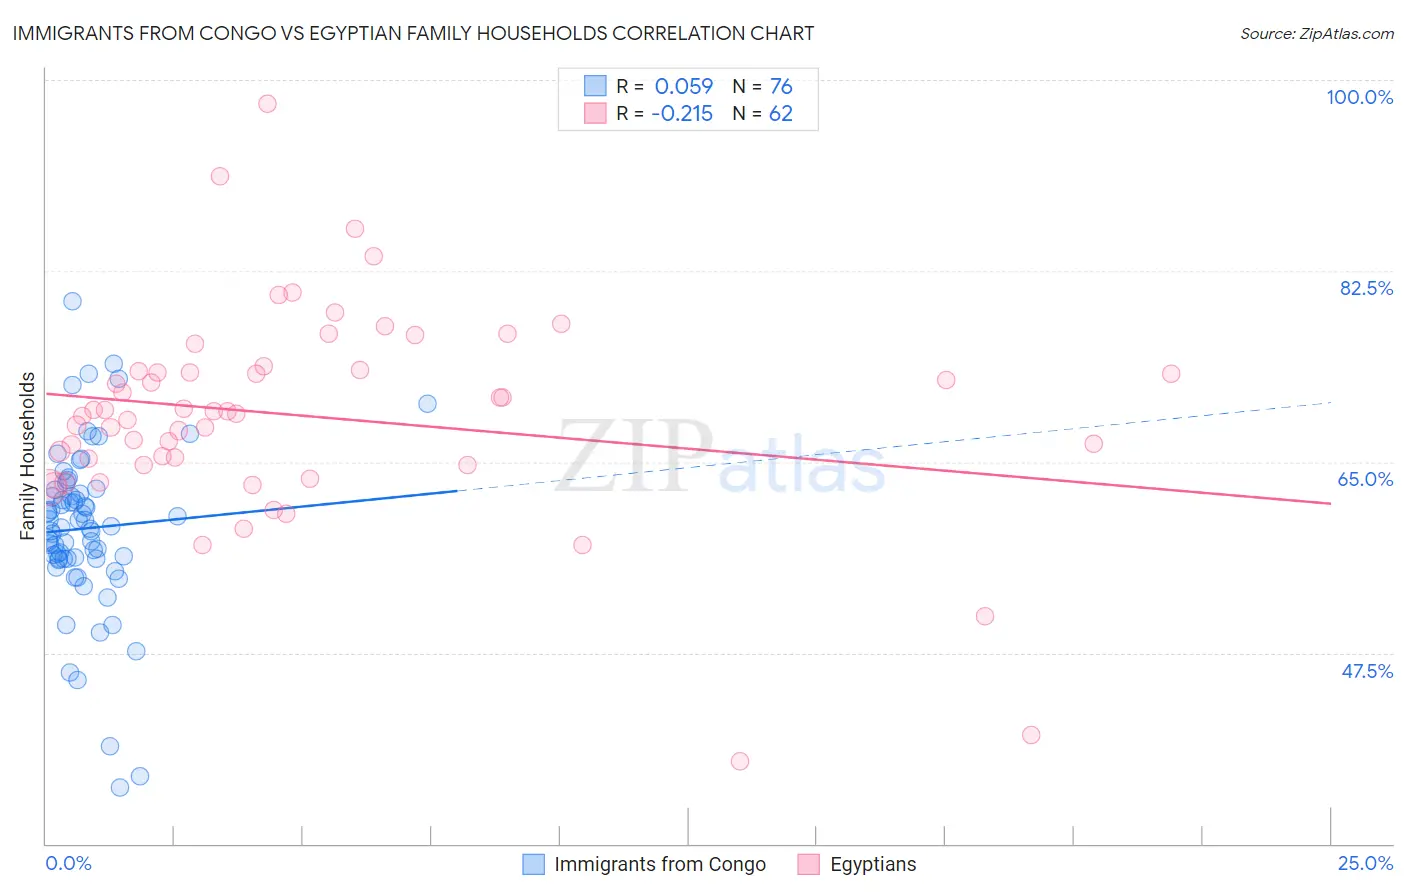Click the 100.0% y-axis label
Image resolution: width=1406 pixels, height=892 pixels.
[1360, 97]
